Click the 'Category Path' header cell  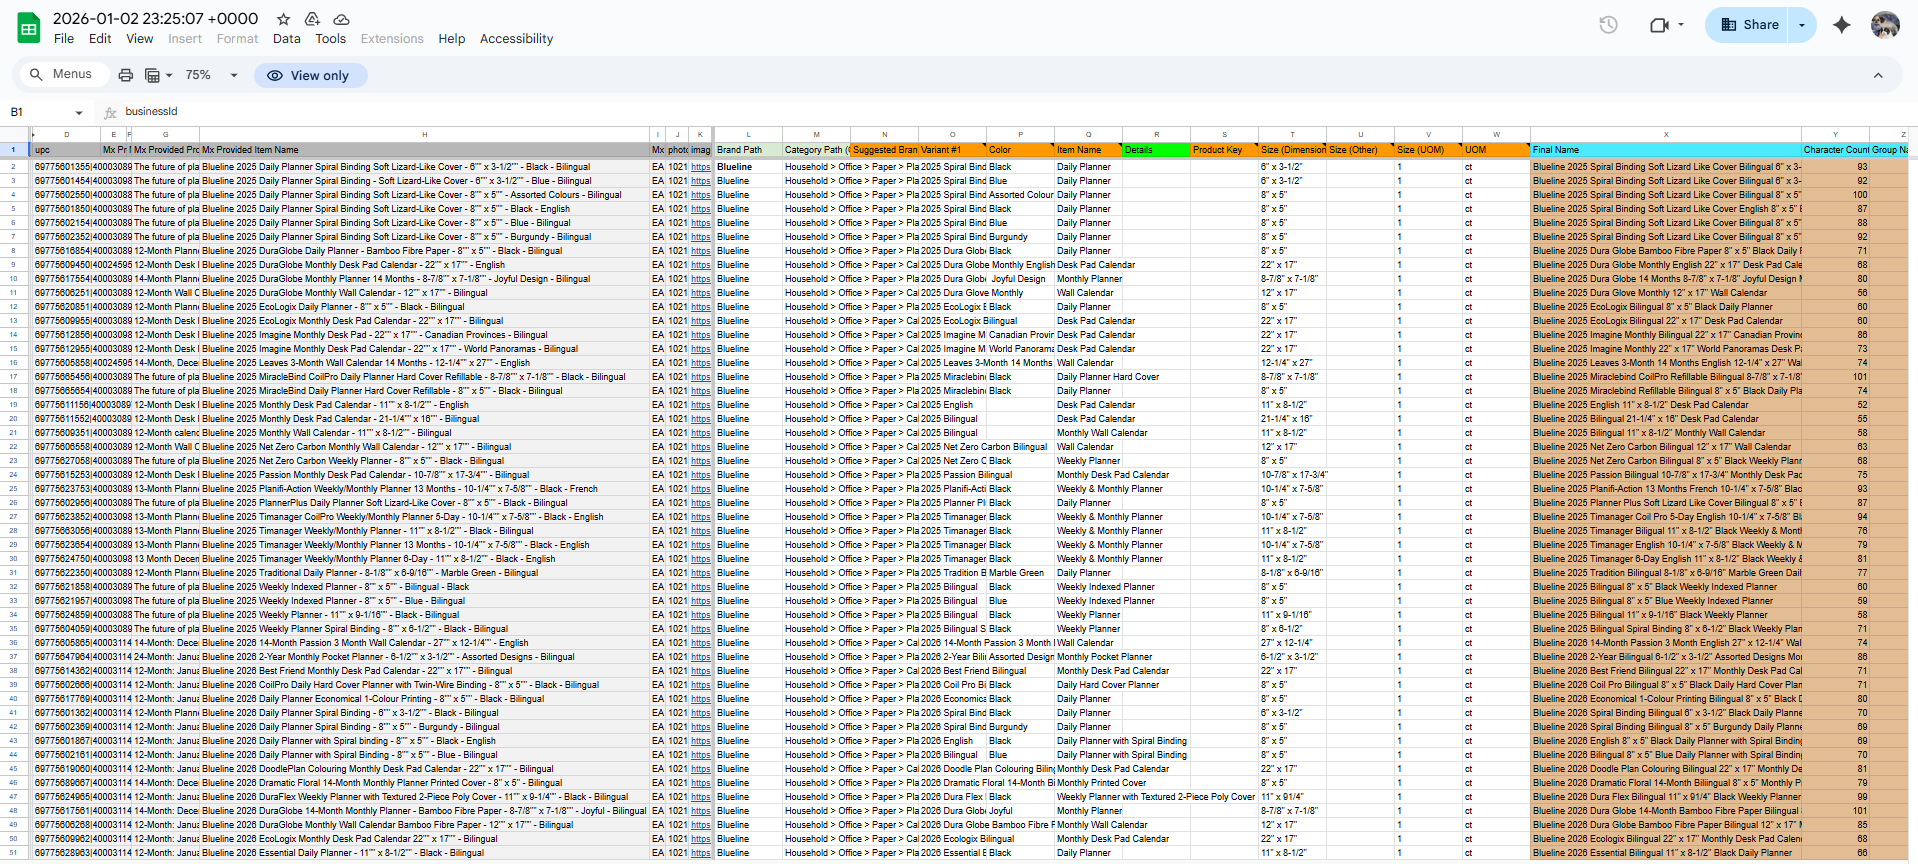[x=816, y=150]
